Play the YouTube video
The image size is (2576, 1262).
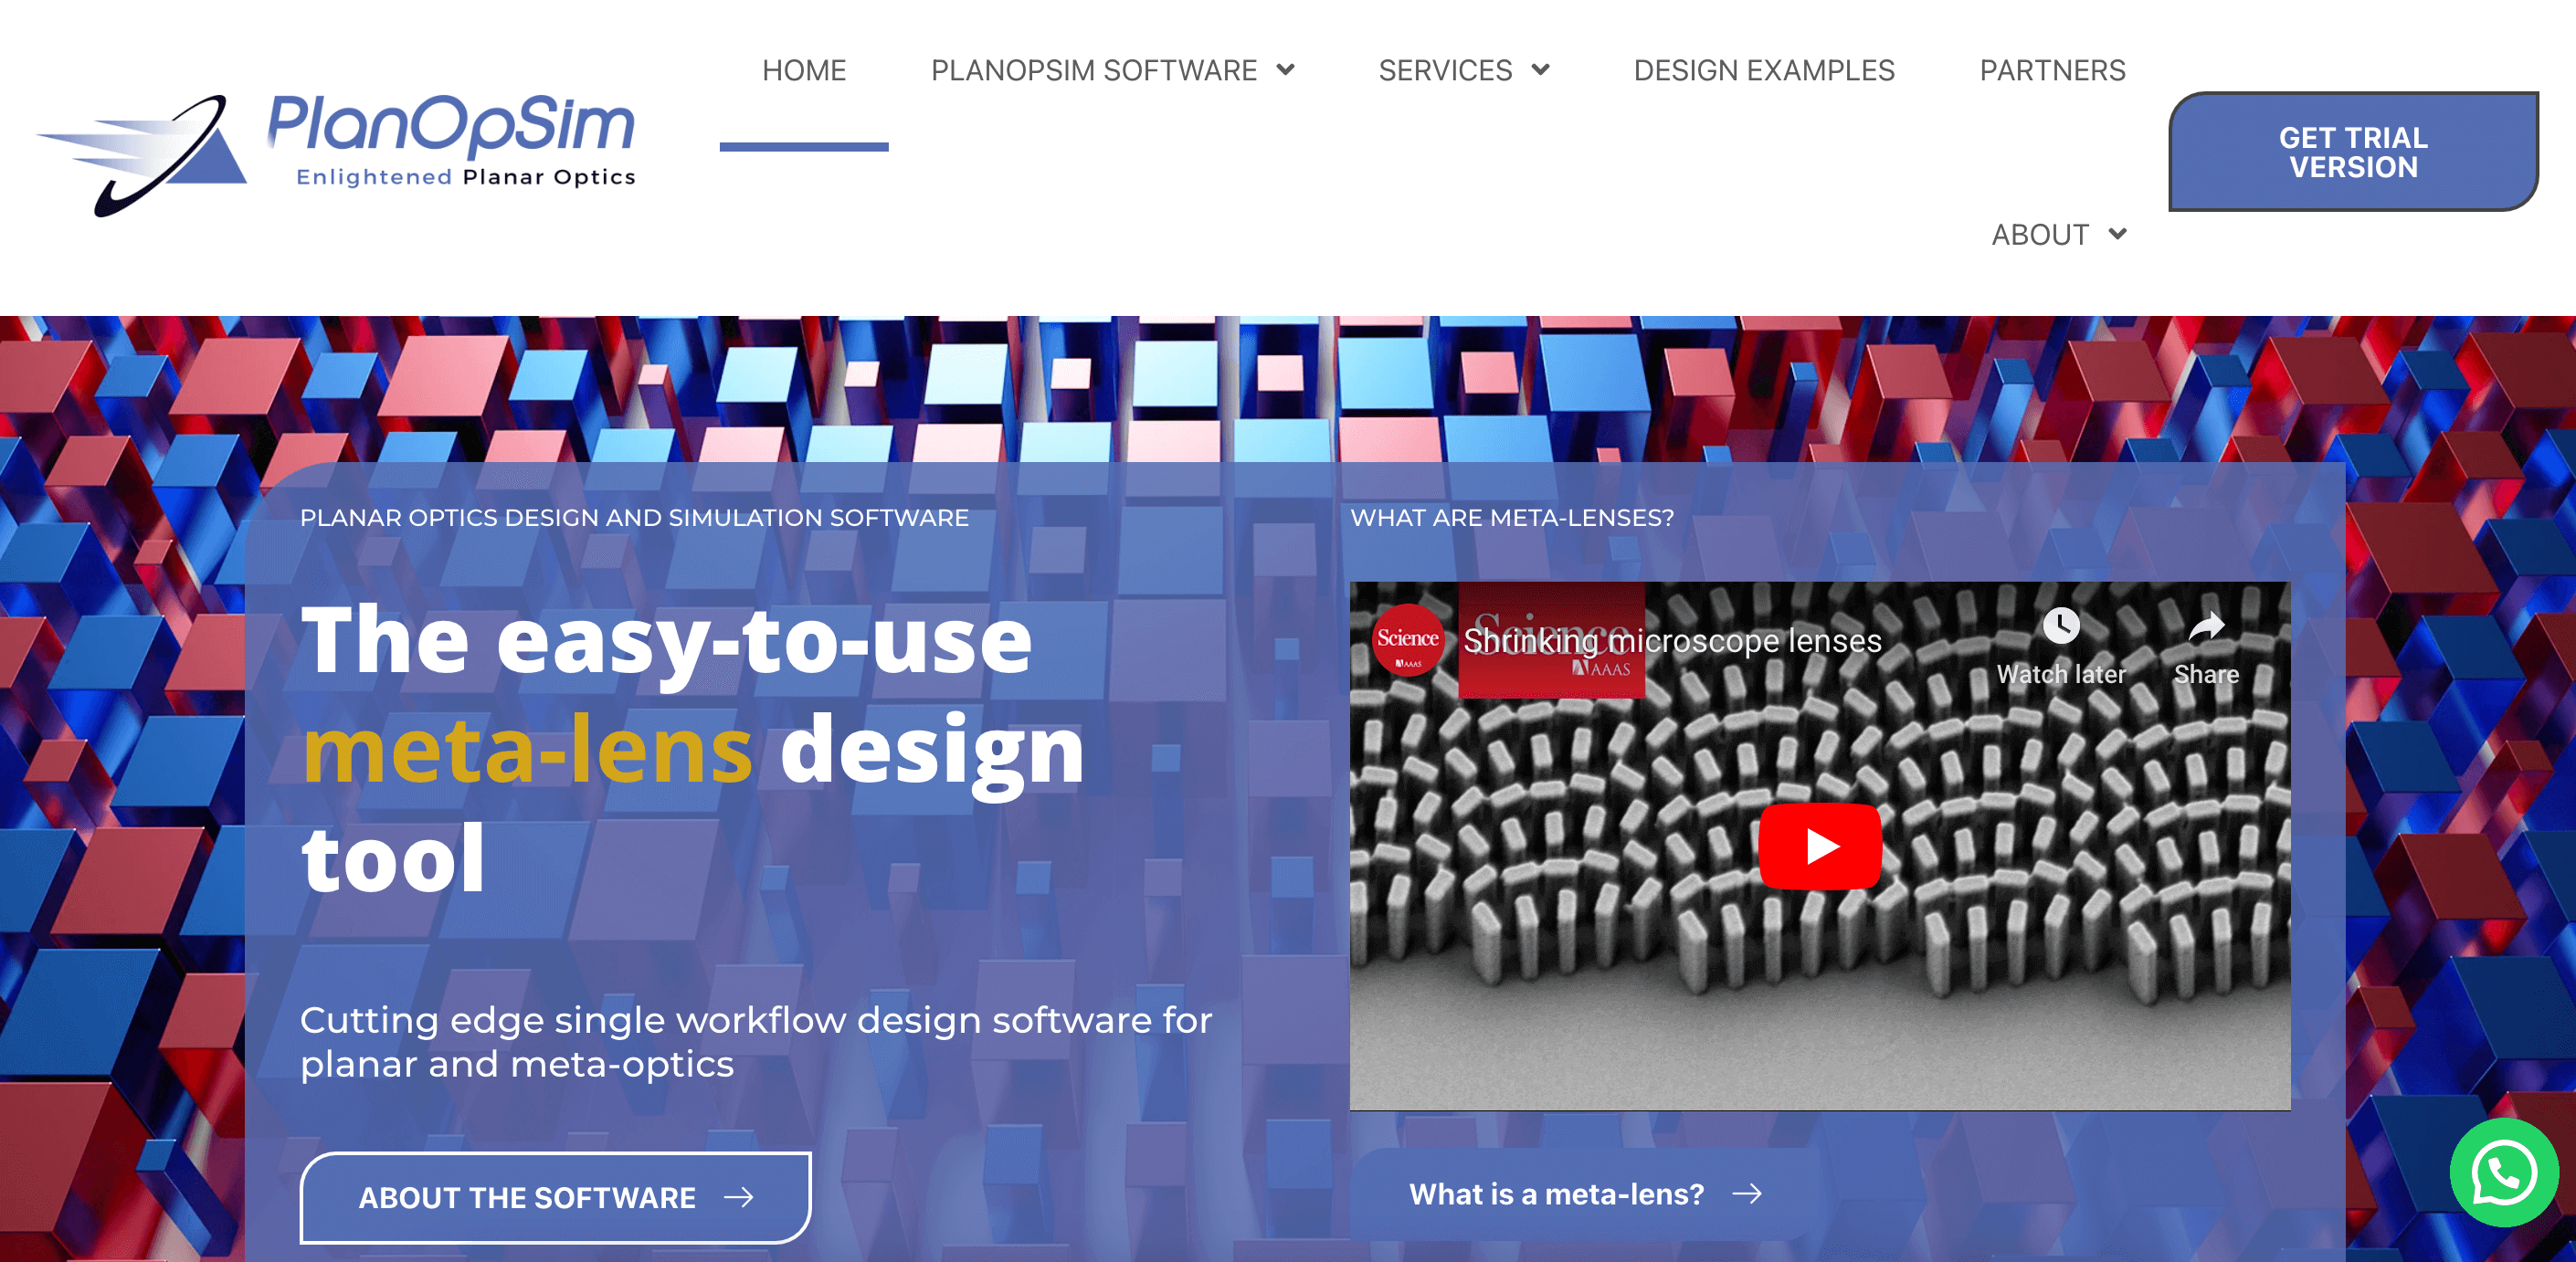pyautogui.click(x=1820, y=846)
